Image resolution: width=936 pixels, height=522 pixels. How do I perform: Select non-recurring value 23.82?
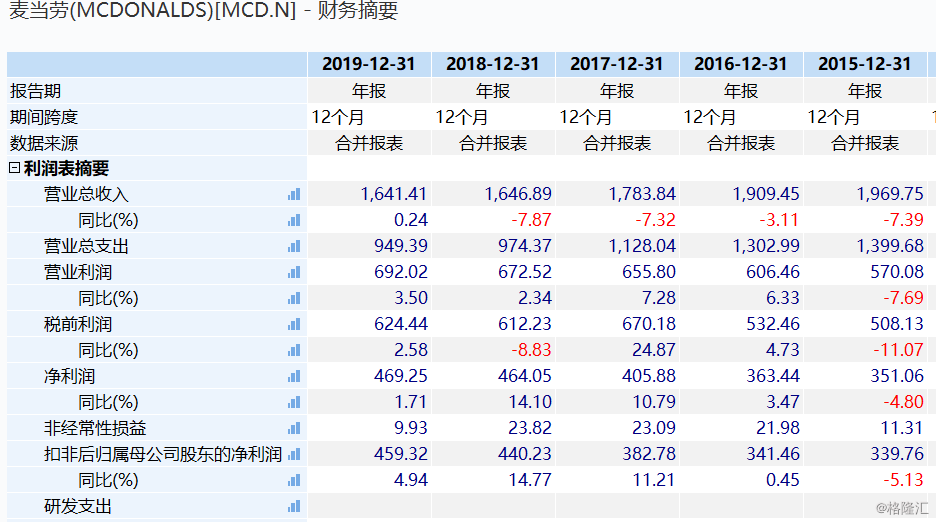530,428
